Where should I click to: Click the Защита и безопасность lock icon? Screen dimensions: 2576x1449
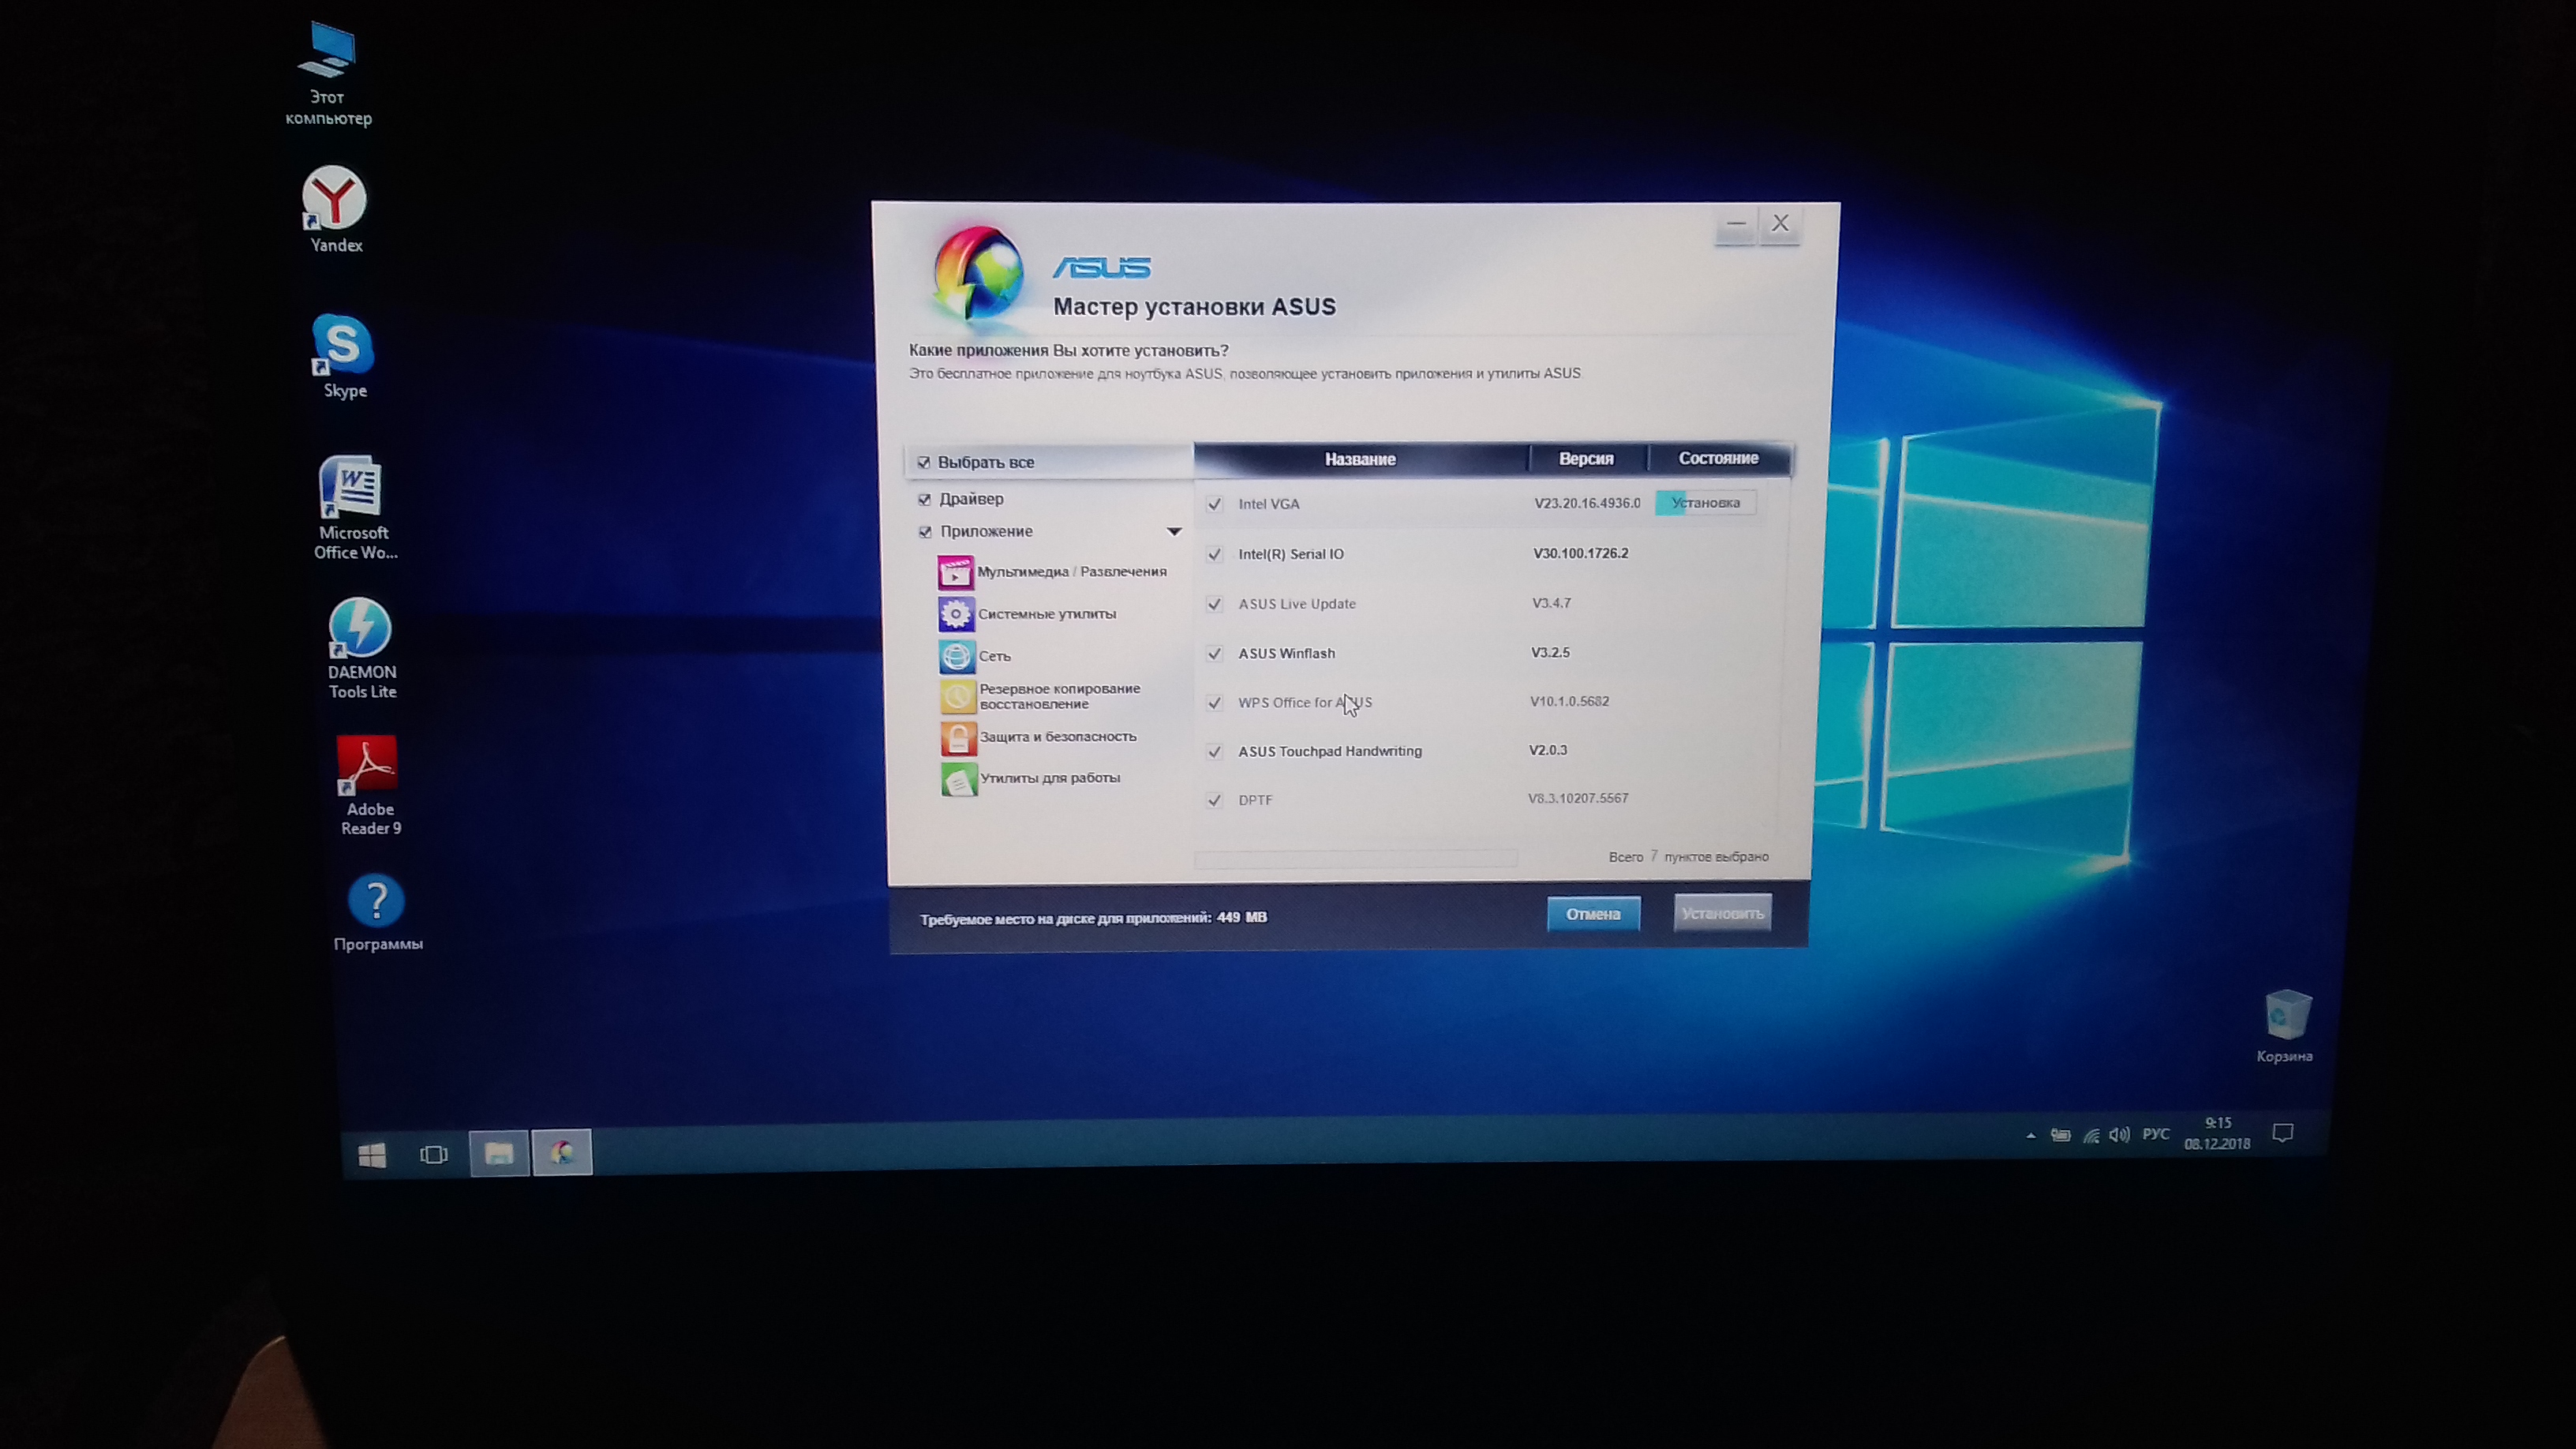pyautogui.click(x=958, y=738)
